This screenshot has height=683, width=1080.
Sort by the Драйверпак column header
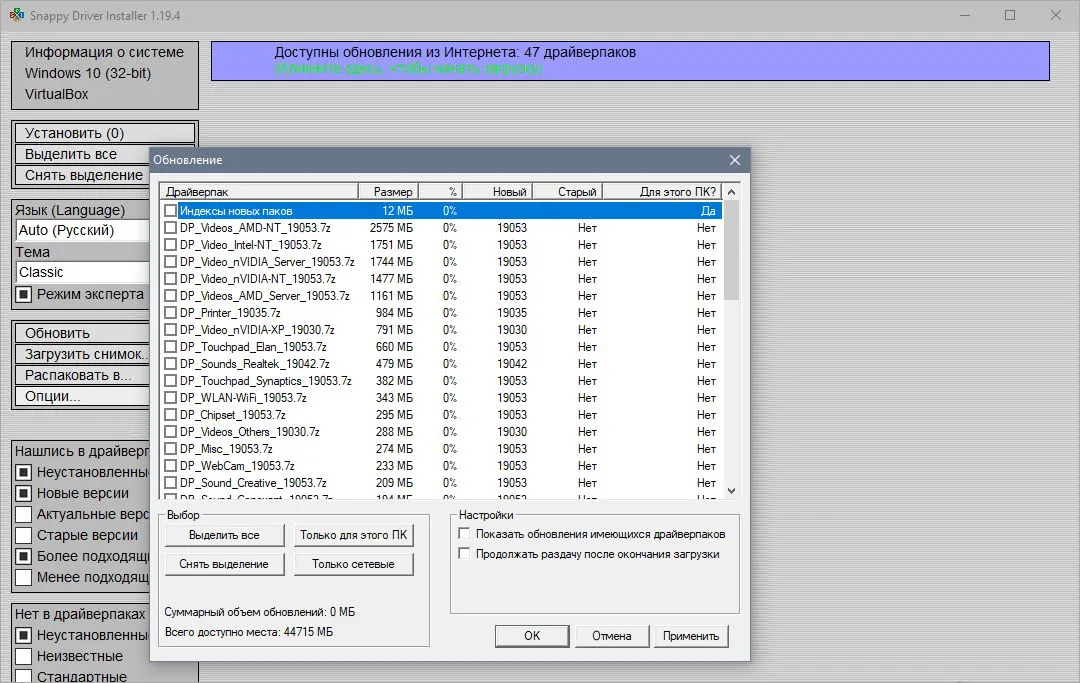pos(259,191)
